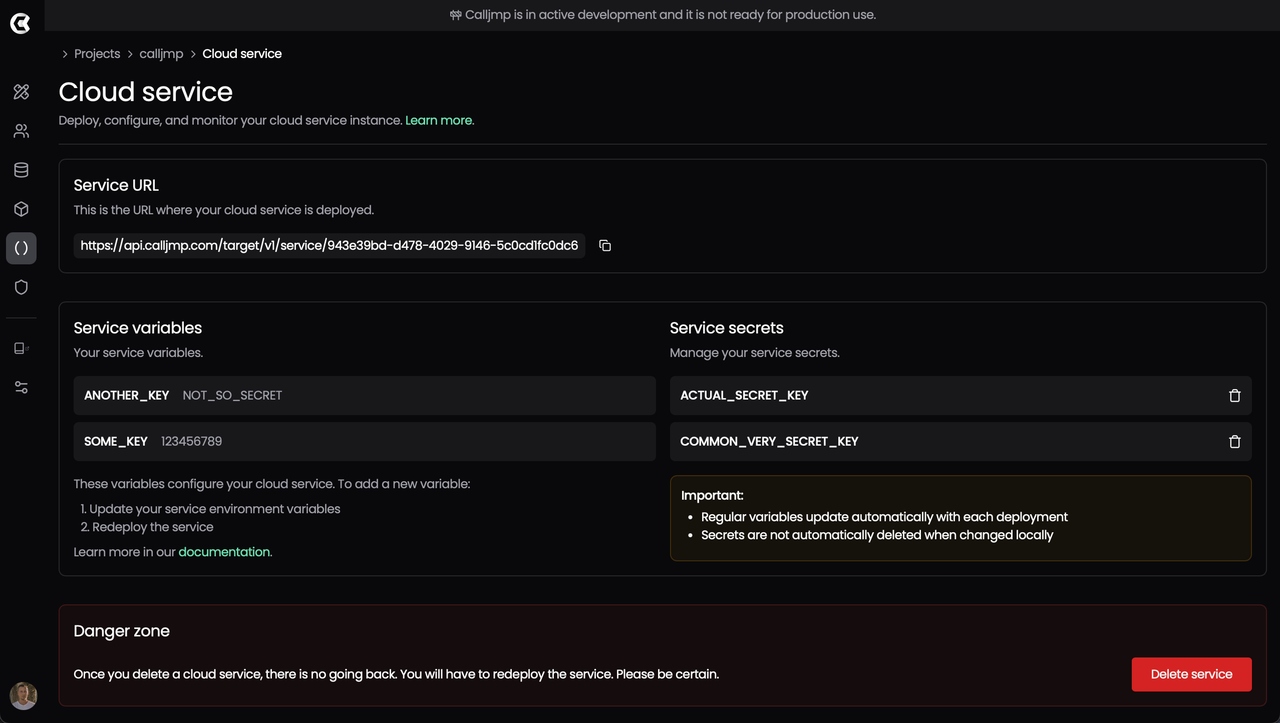Open the user avatar menu
The width and height of the screenshot is (1280, 723).
click(23, 695)
